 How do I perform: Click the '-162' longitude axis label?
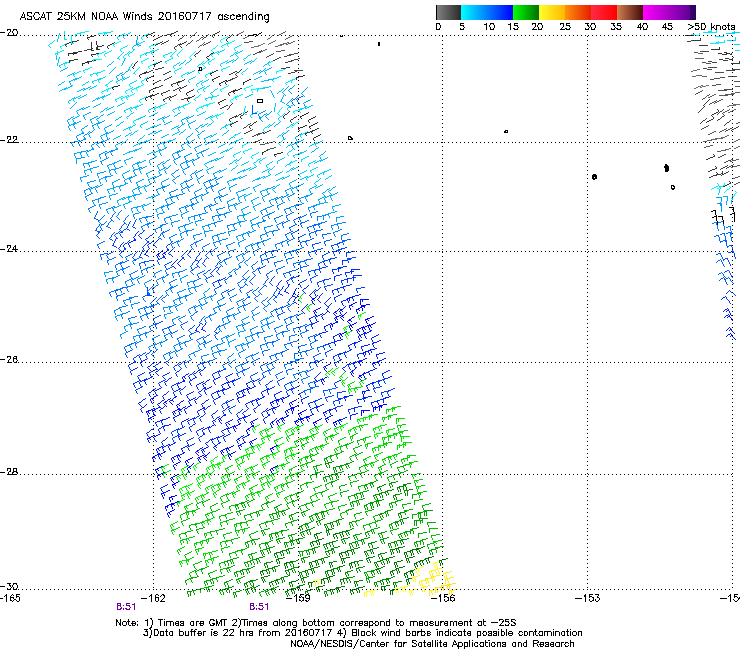pos(153,598)
